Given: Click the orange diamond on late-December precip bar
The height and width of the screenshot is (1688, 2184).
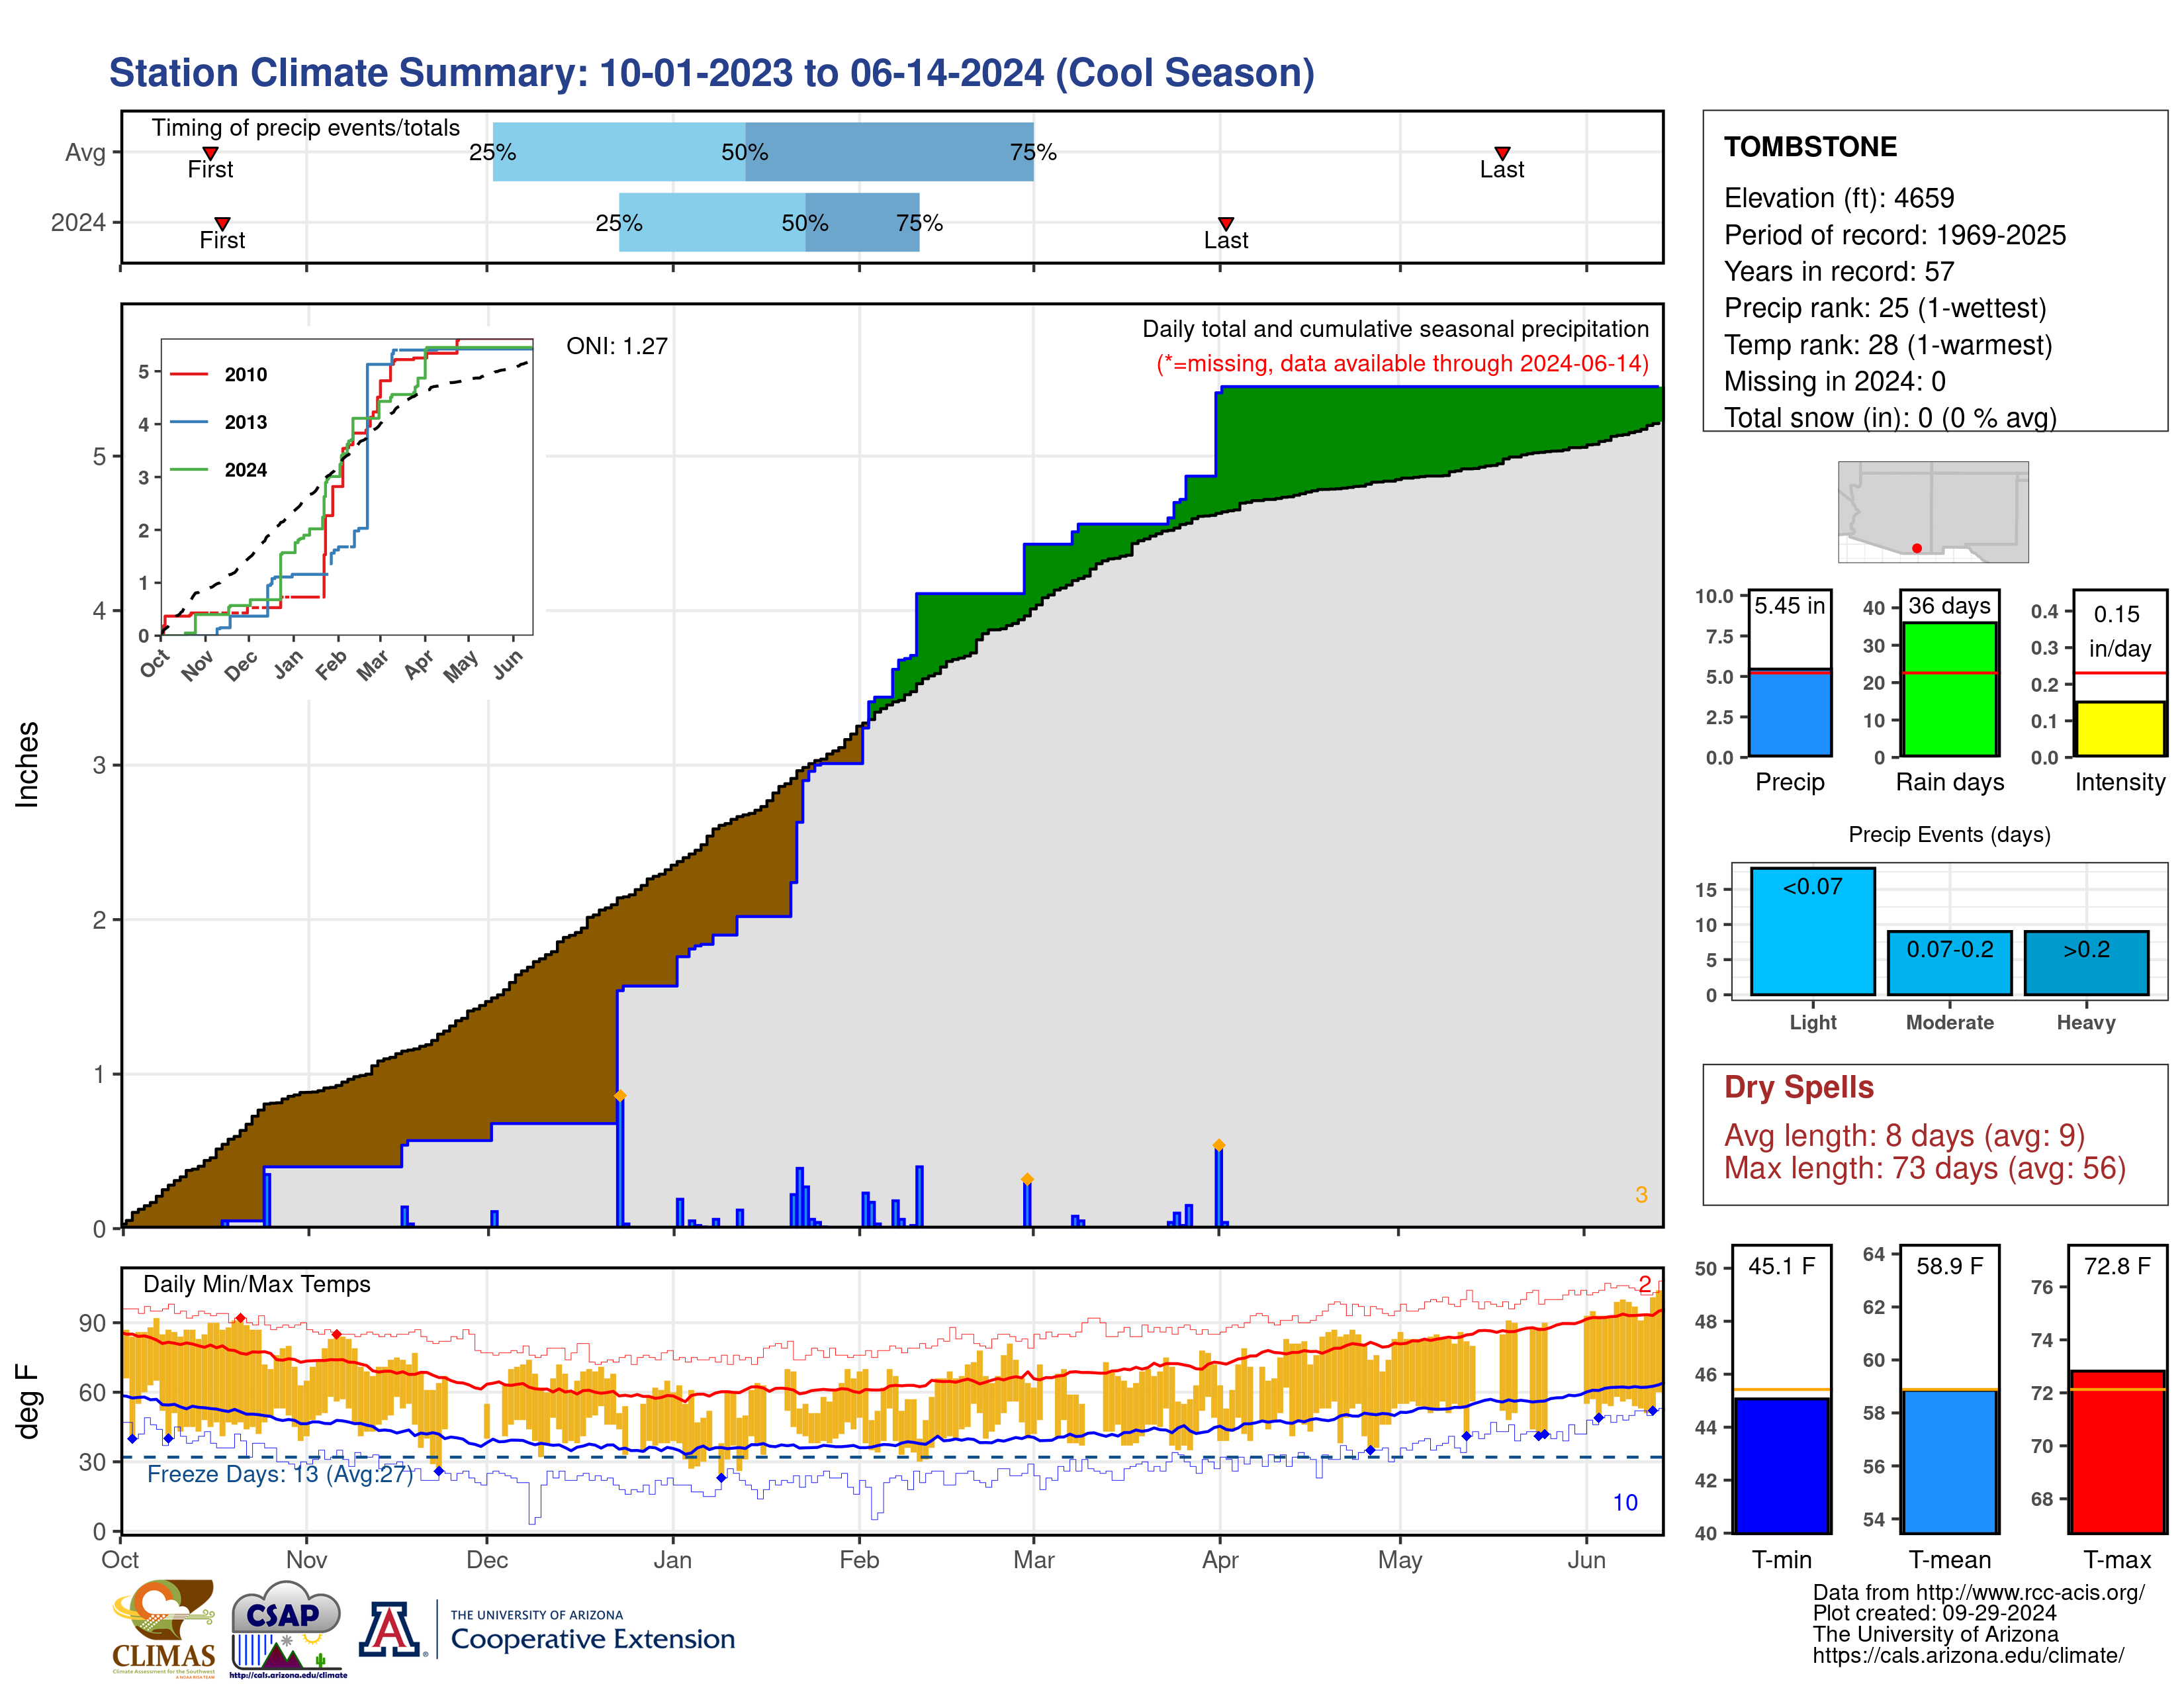Looking at the screenshot, I should pos(620,1096).
